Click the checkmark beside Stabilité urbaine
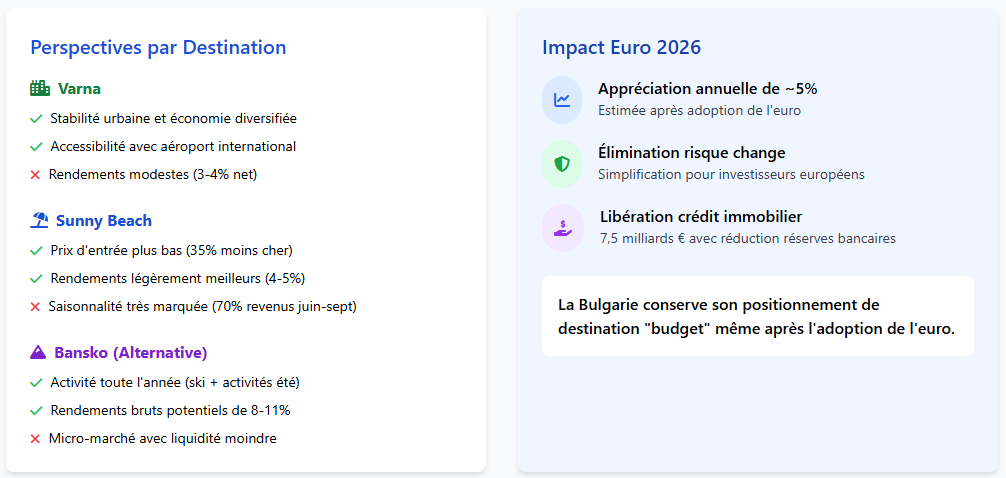This screenshot has width=1006, height=478. pos(36,119)
